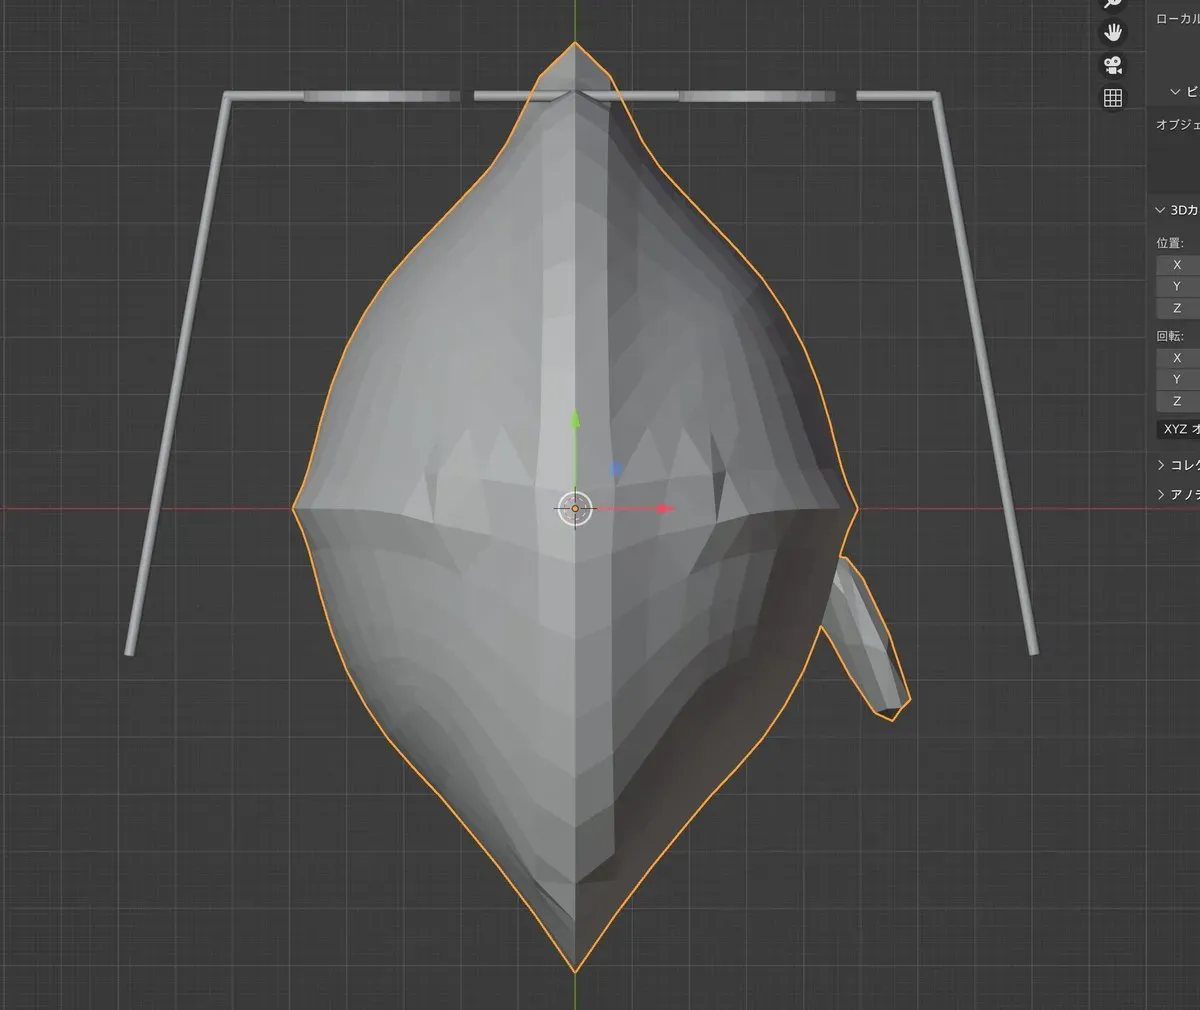Click the red X-axis gizmo arrow

665,508
